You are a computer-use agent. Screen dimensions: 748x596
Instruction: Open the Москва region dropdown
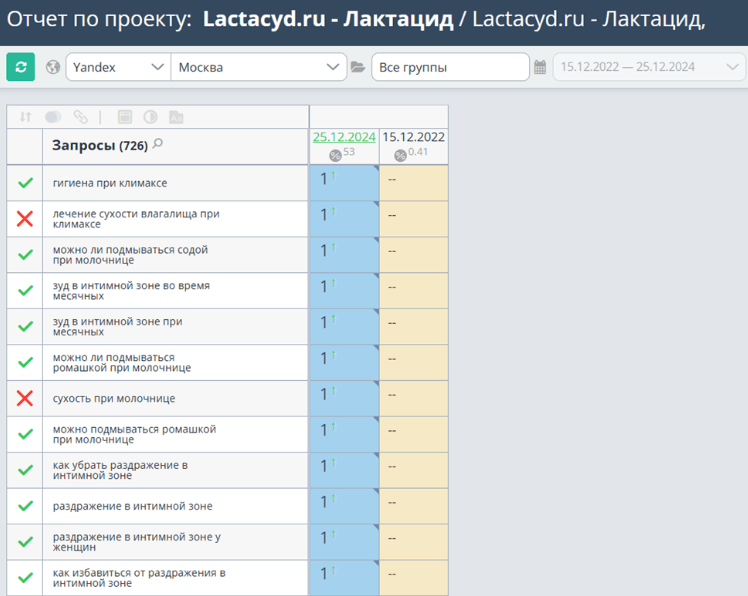pos(259,67)
